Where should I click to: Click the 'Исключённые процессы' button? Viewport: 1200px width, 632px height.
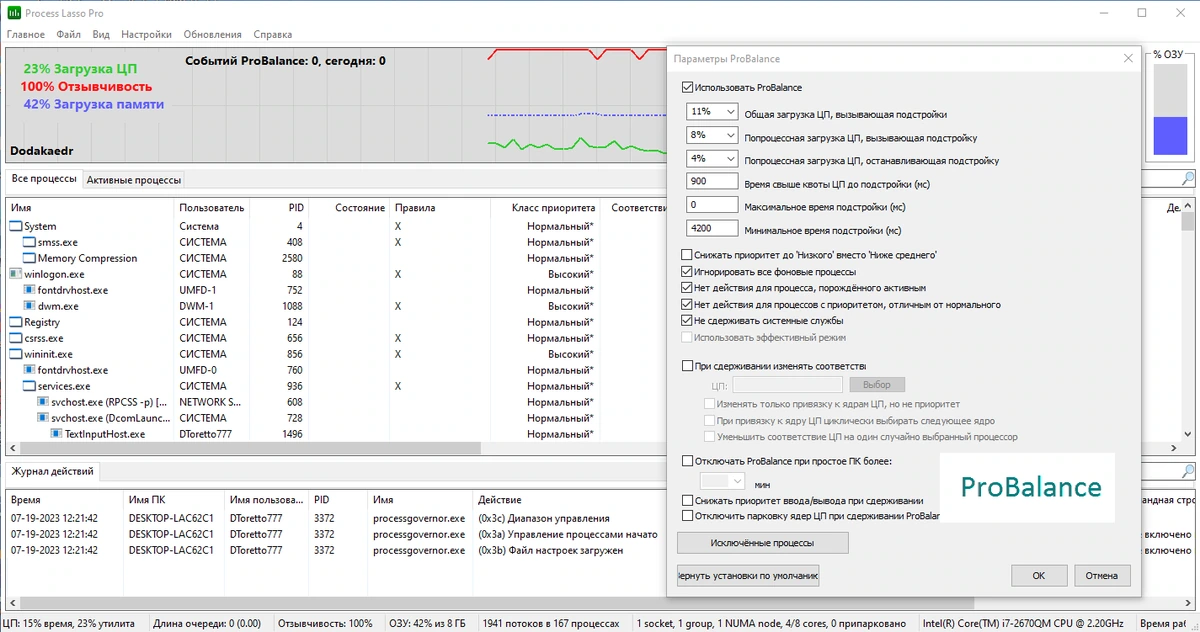763,542
